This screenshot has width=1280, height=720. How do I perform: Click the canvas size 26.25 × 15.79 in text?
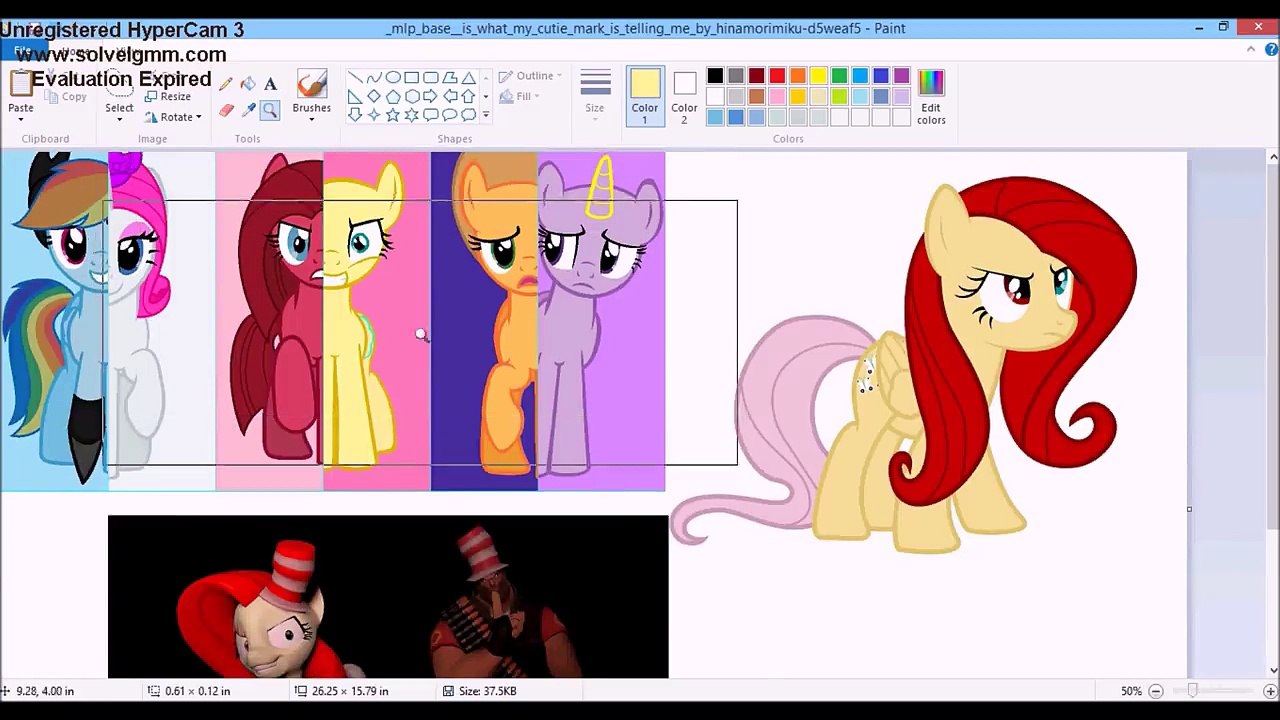pos(350,691)
